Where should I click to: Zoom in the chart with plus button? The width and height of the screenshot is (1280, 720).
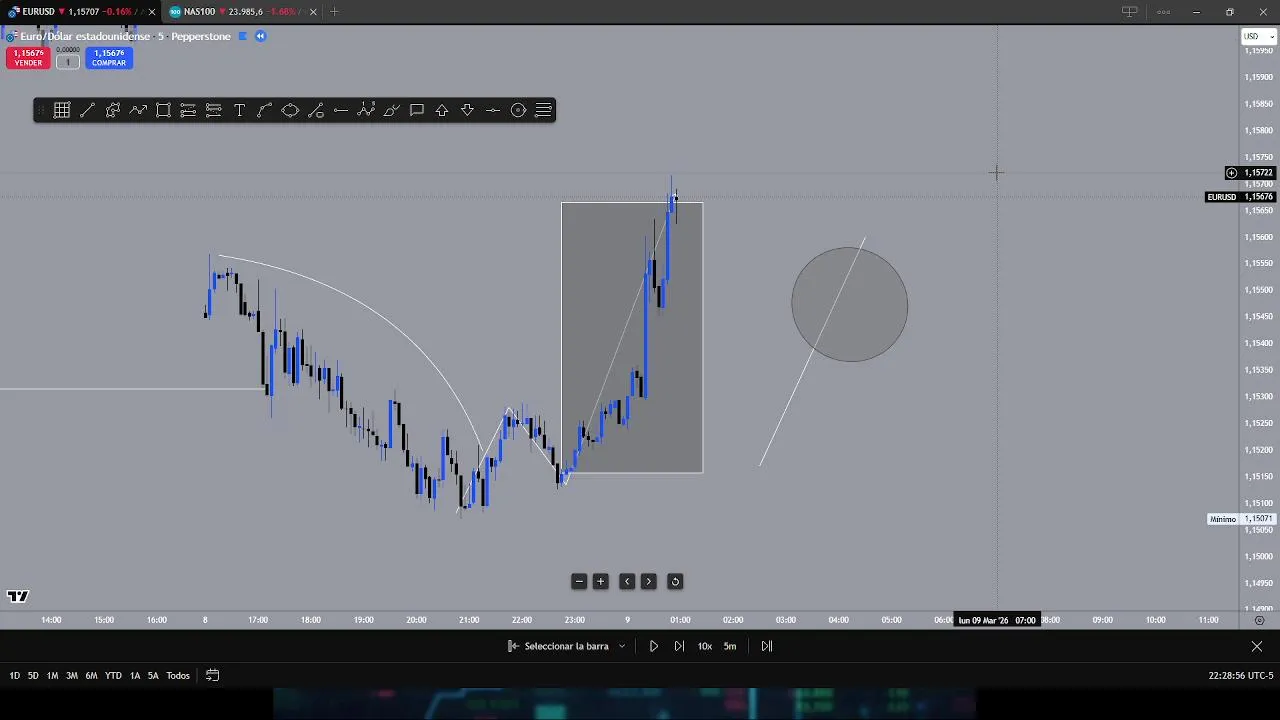click(601, 581)
